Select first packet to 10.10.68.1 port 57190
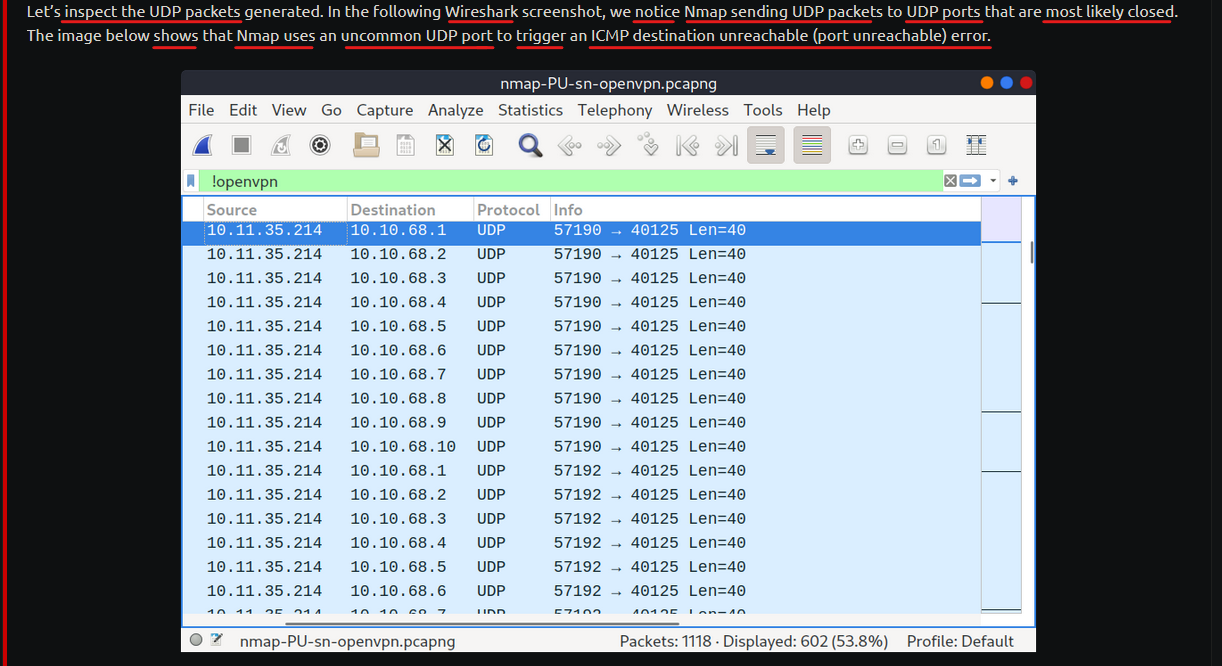The height and width of the screenshot is (666, 1222). 581,231
